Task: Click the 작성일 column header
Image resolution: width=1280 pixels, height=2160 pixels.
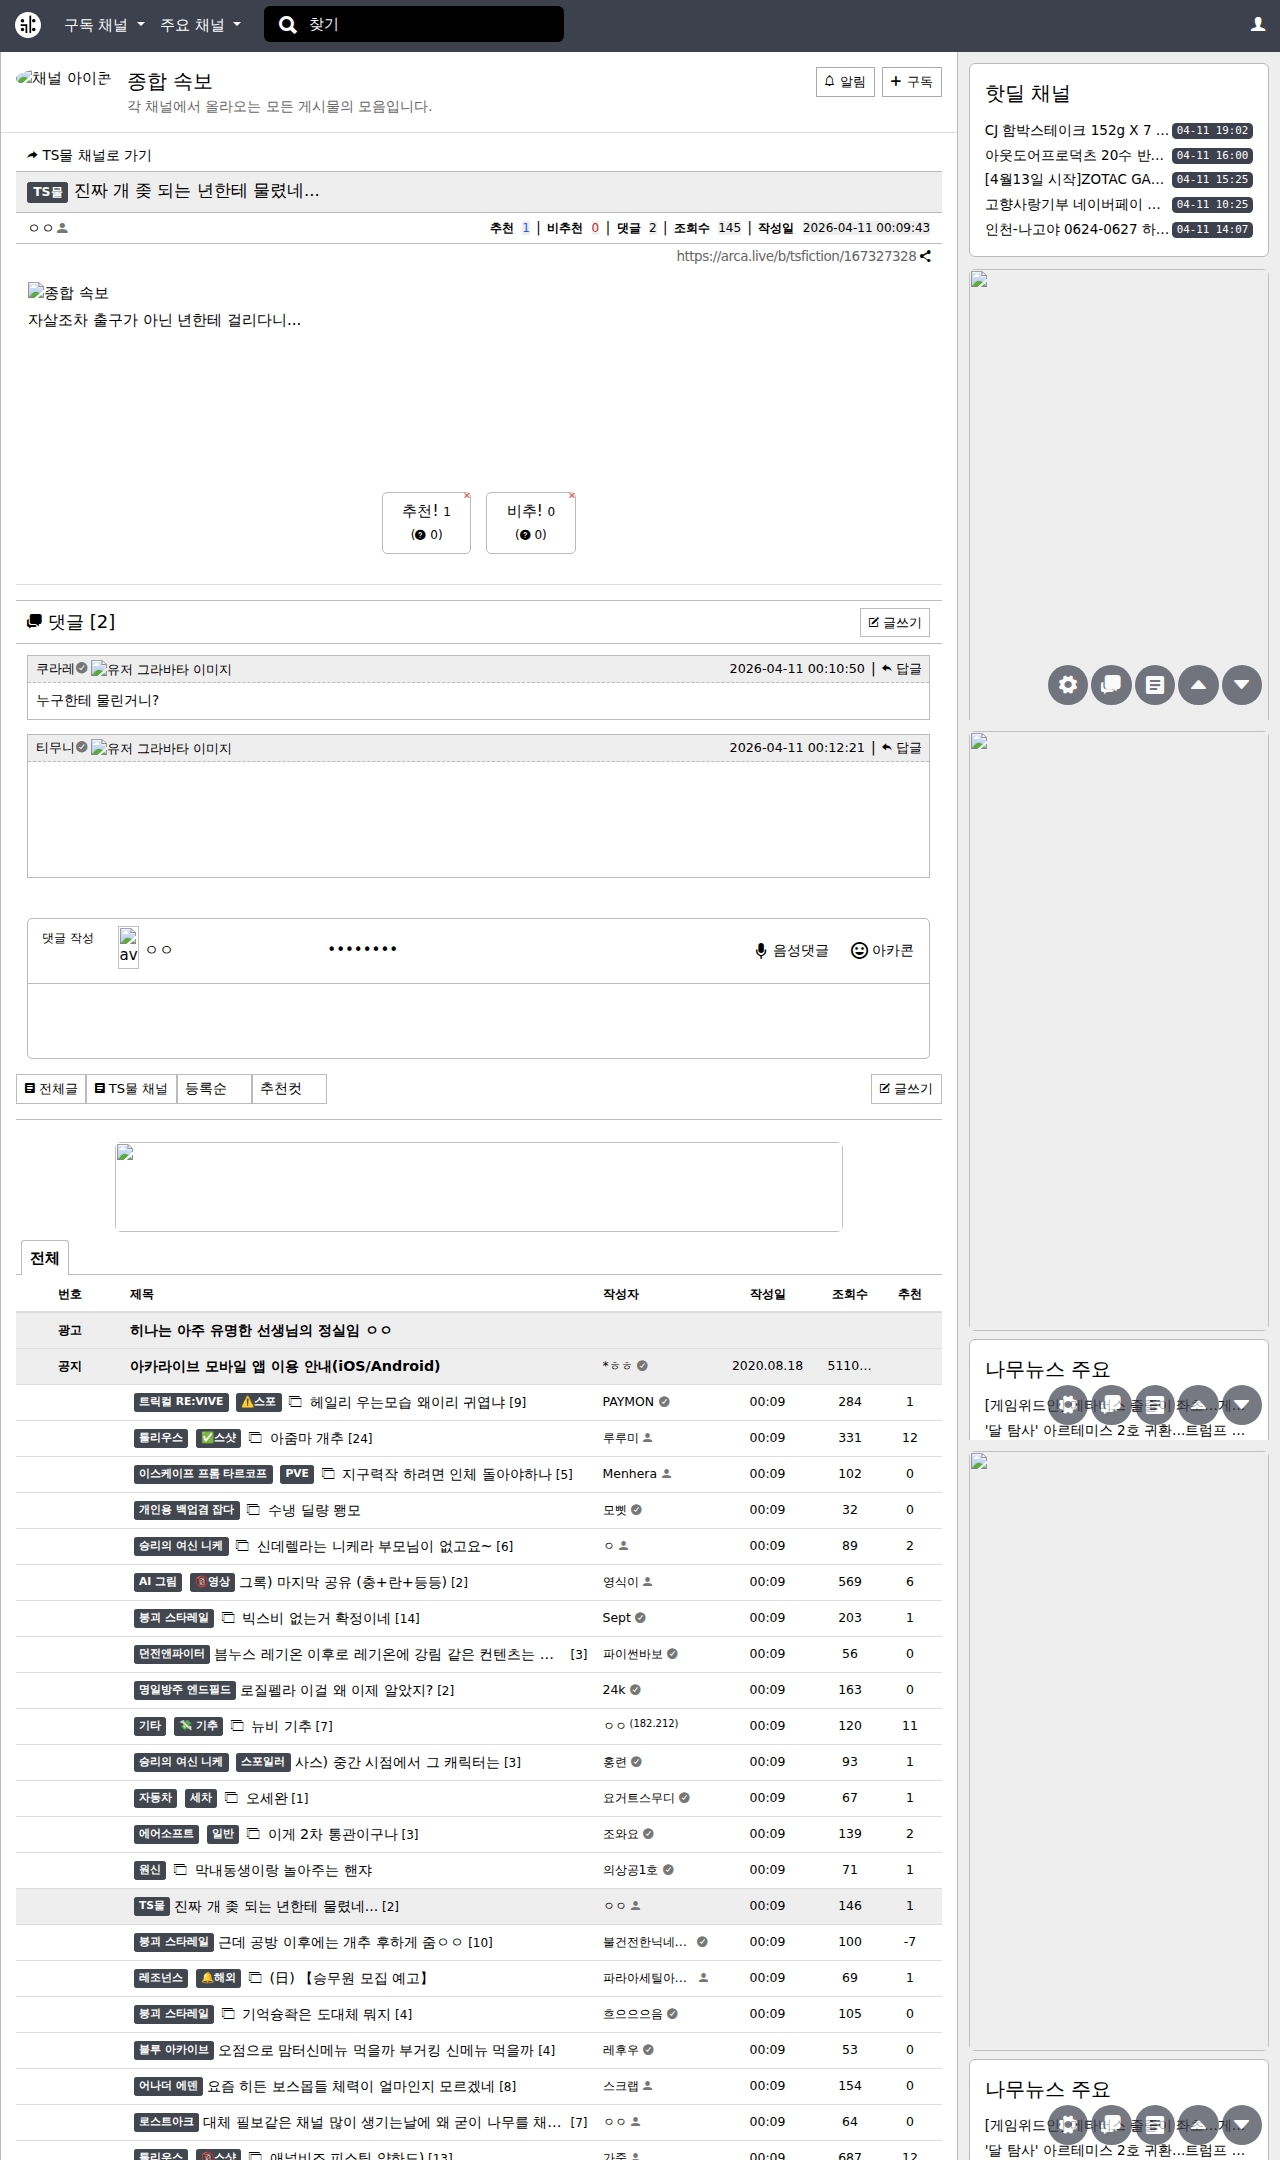Action: coord(768,1294)
